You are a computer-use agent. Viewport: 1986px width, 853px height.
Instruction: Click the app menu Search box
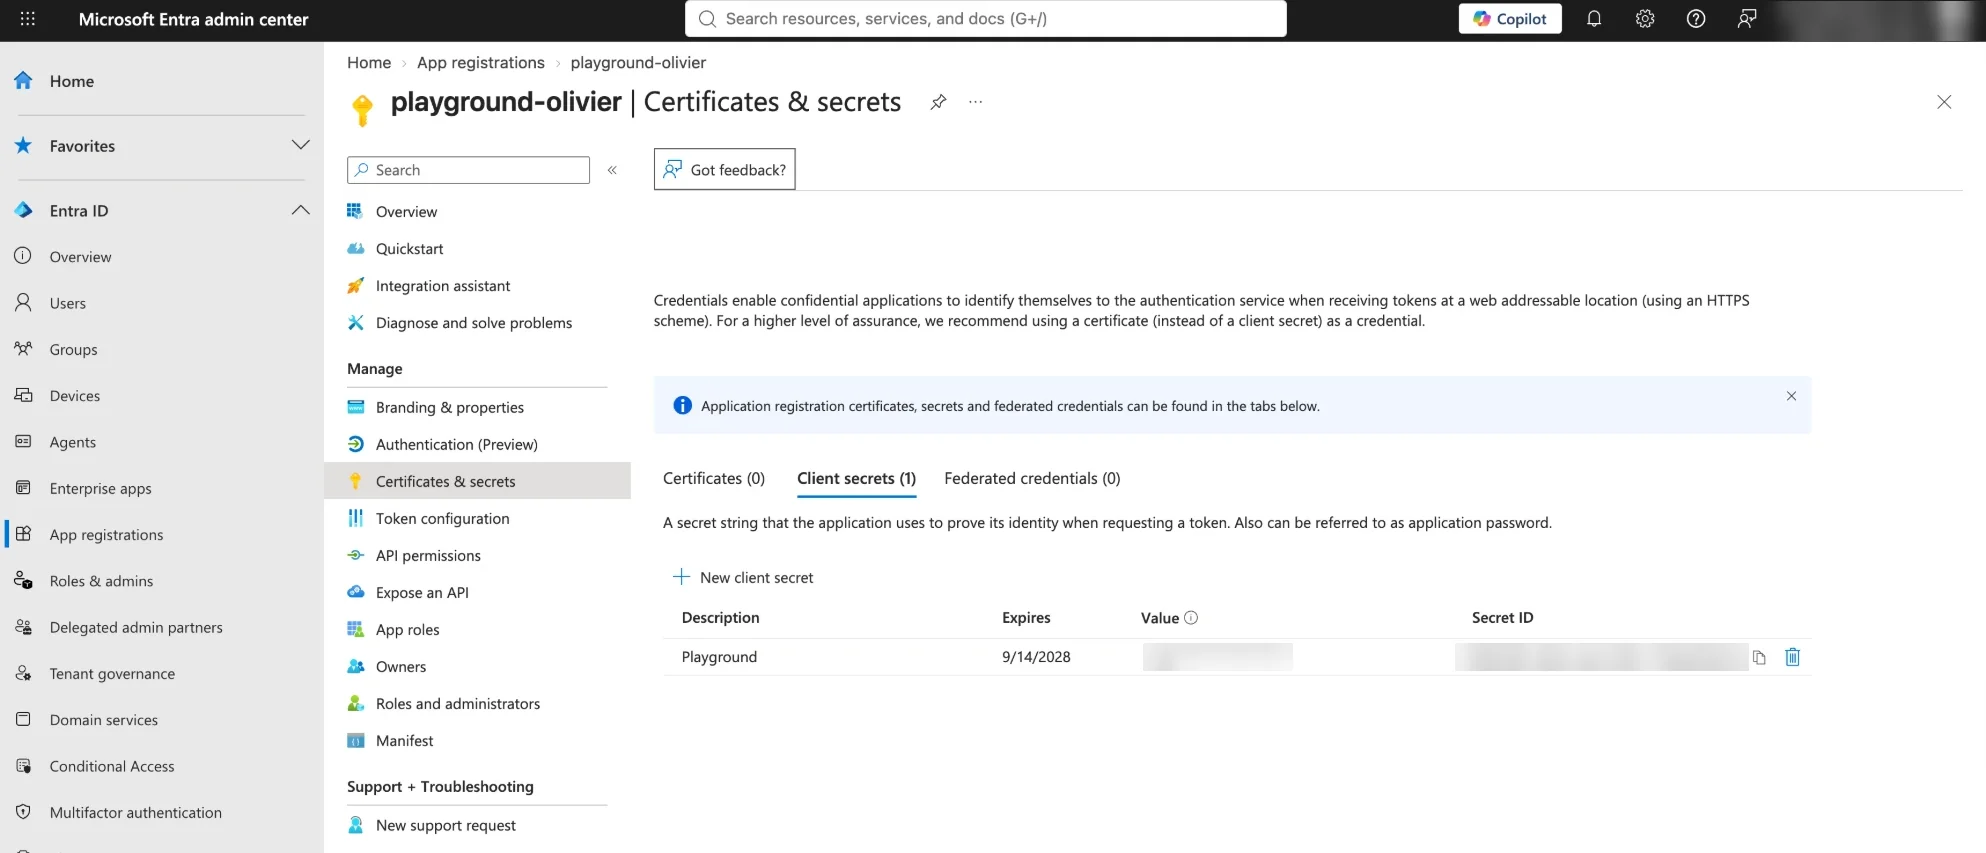point(468,170)
